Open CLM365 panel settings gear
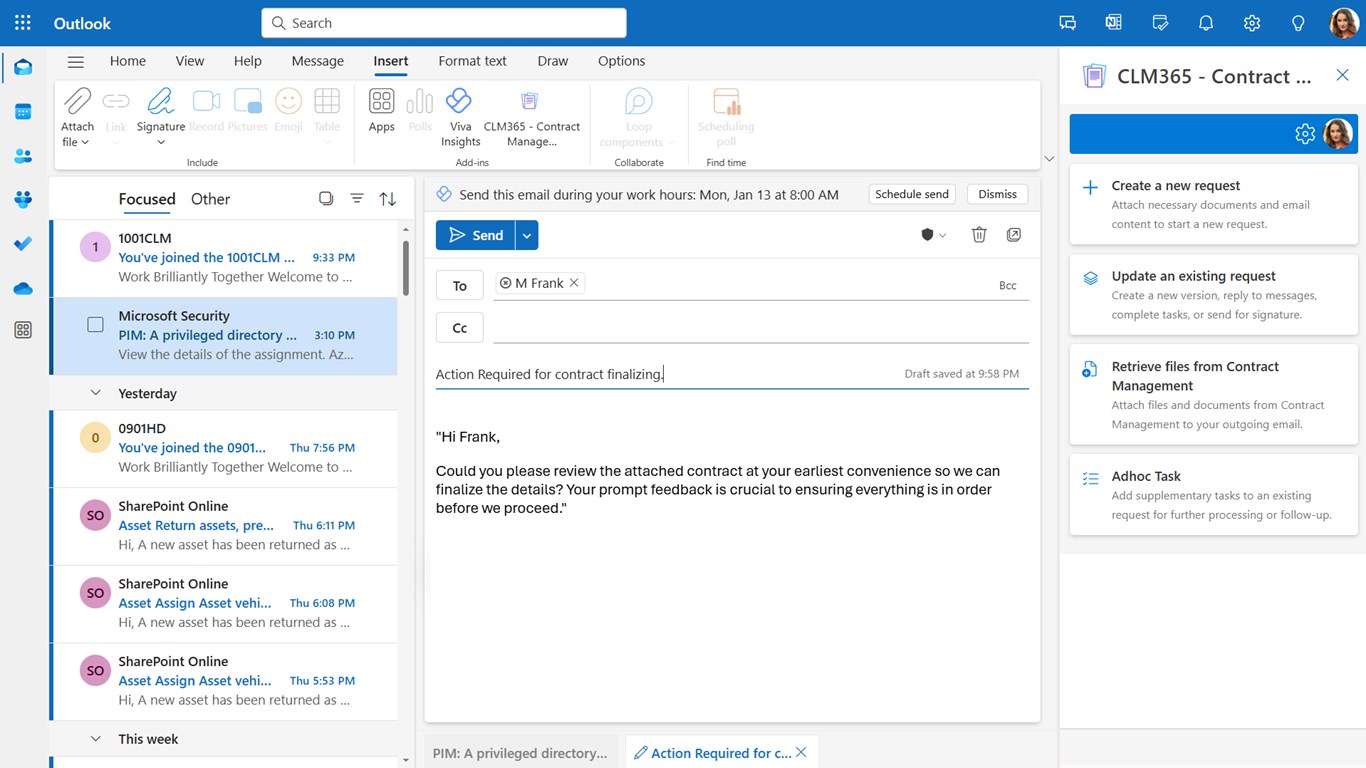 click(x=1305, y=134)
